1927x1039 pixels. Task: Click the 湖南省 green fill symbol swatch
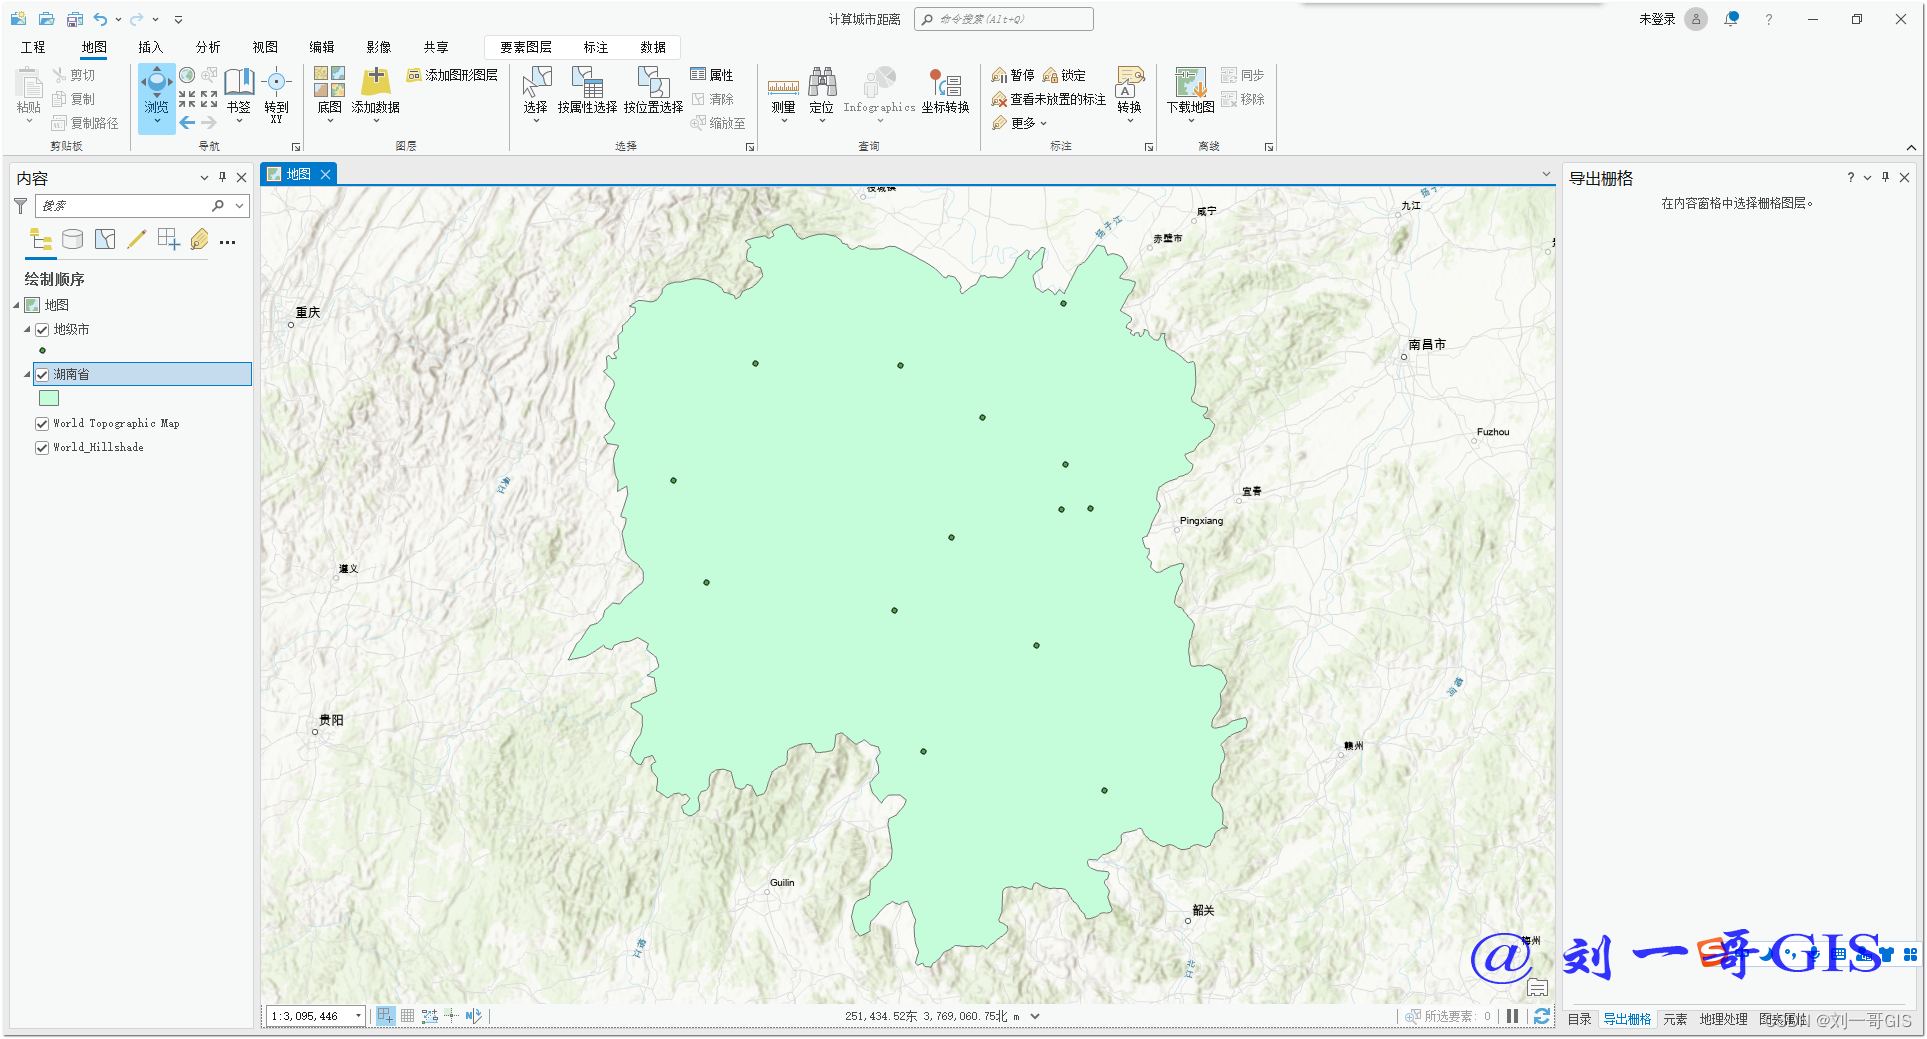coord(49,398)
